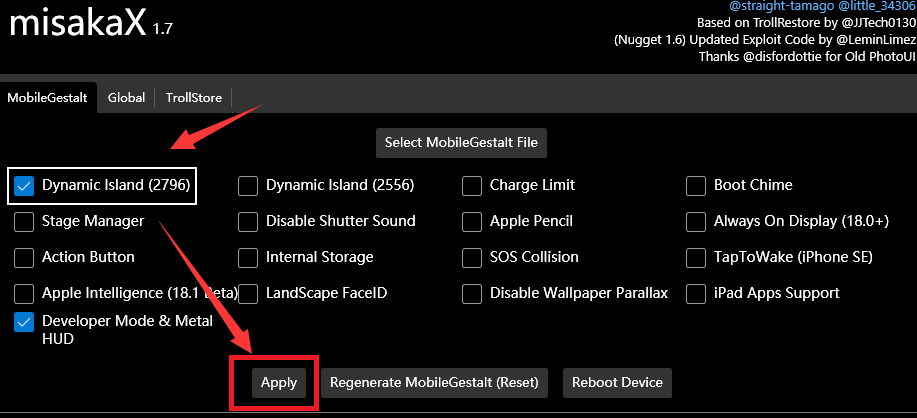Enable Dynamic Island (2556) option
The image size is (917, 418).
pos(249,185)
